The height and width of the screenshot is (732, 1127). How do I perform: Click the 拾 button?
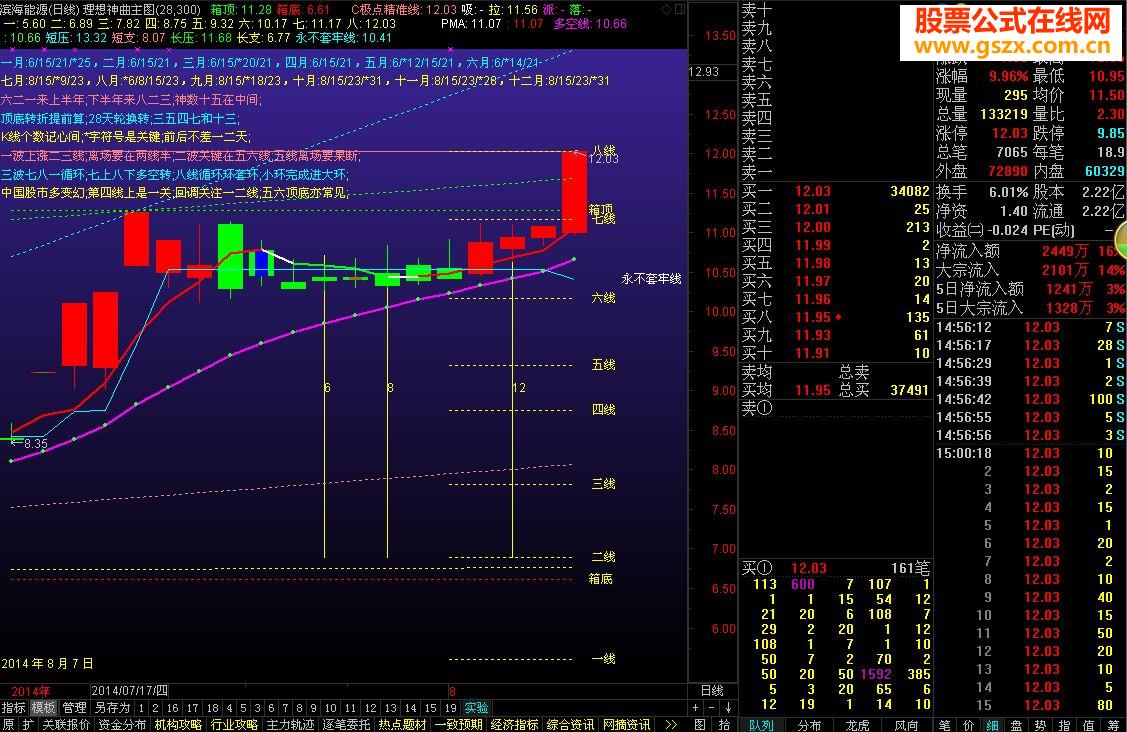(x=724, y=725)
